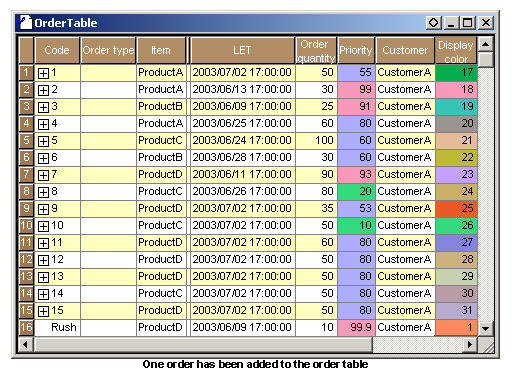This screenshot has height=380, width=515.
Task: Expand order code 7 row
Action: (x=43, y=175)
